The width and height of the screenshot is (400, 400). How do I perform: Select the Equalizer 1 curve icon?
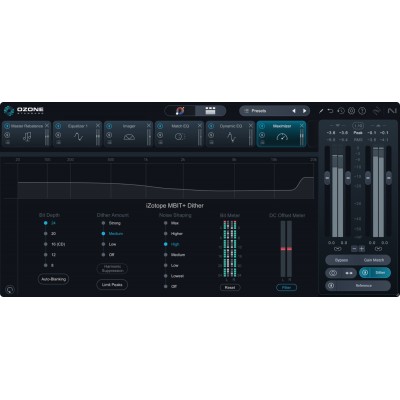pyautogui.click(x=78, y=137)
